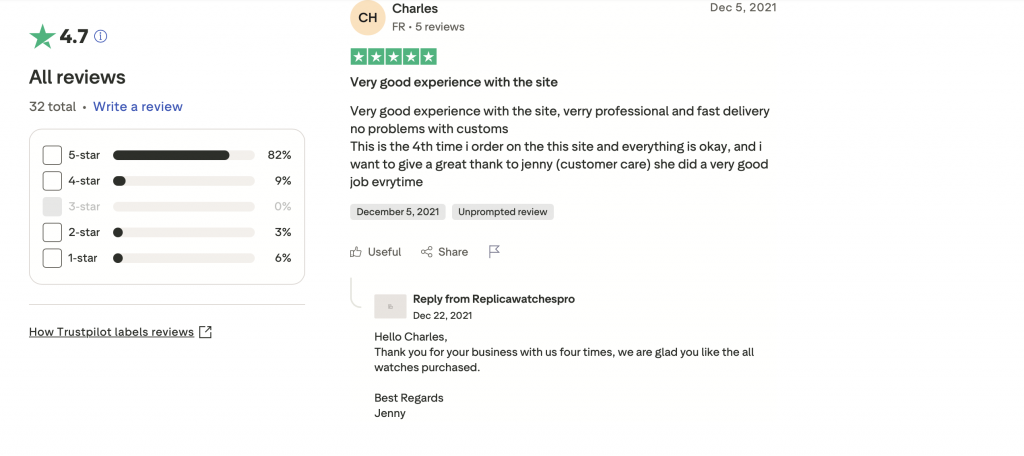Image resolution: width=1024 pixels, height=456 pixels.
Task: Tick the 1-star filter checkbox
Action: (x=52, y=258)
